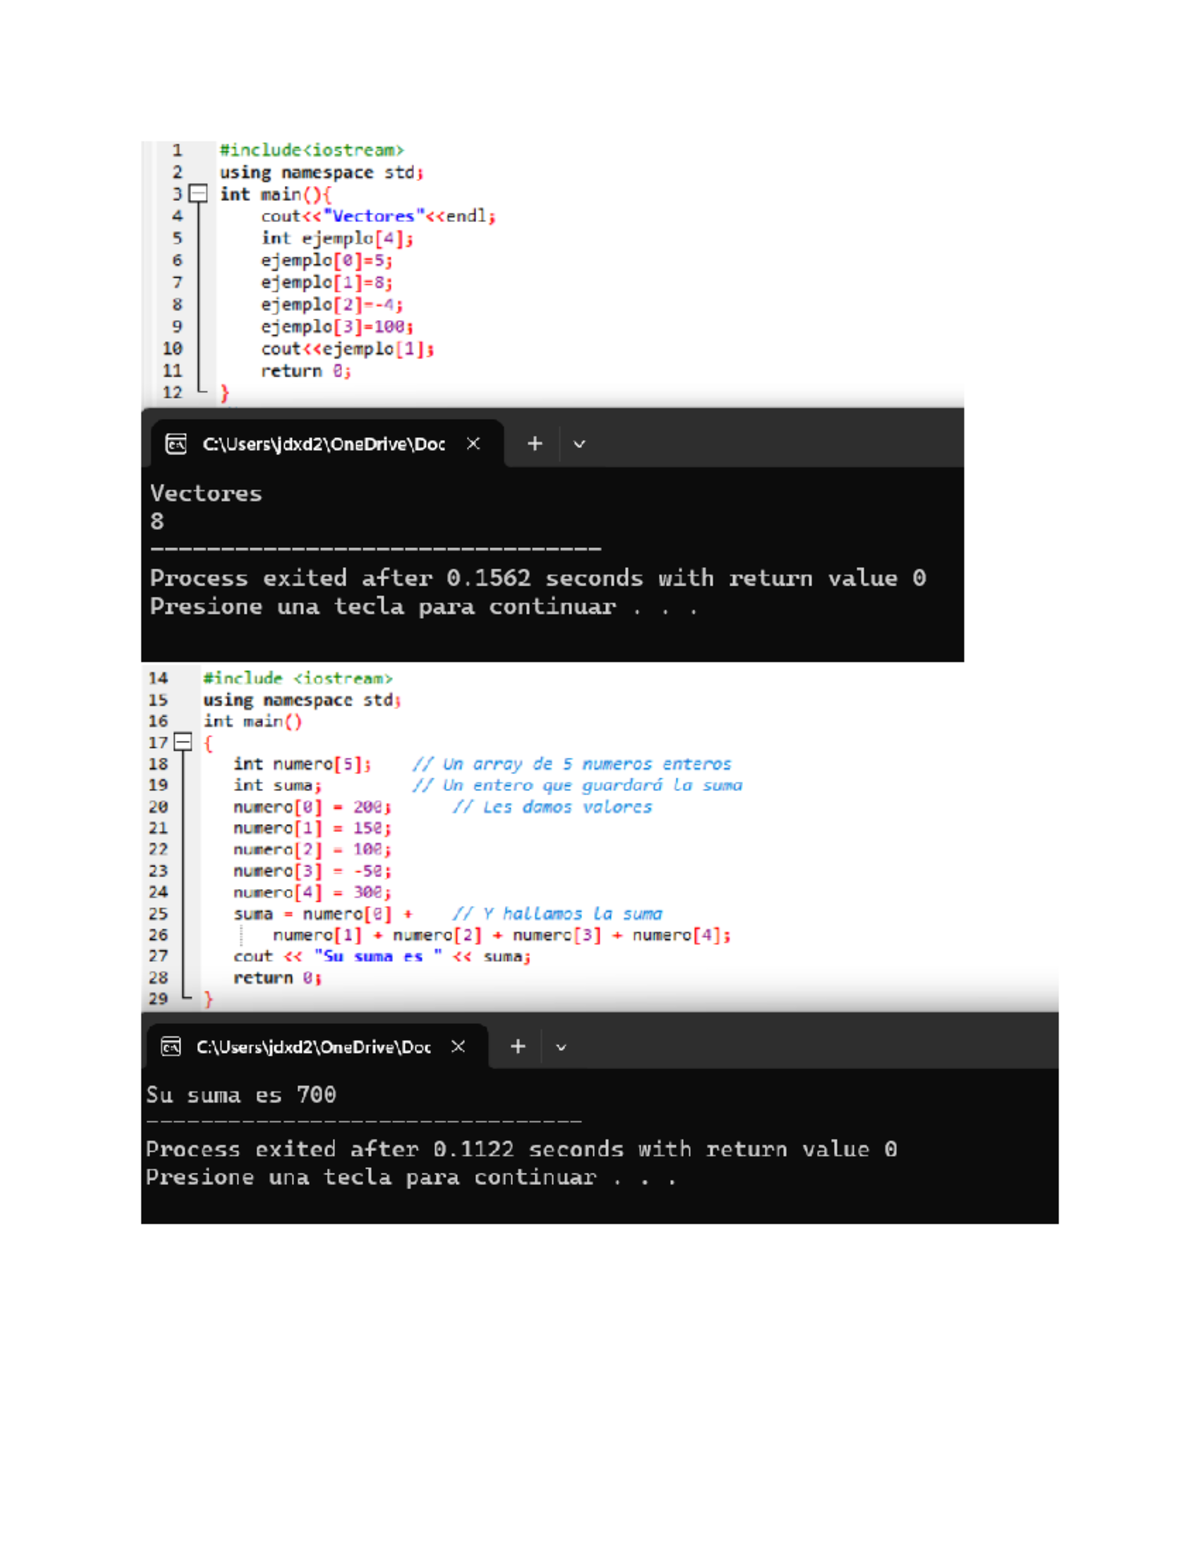Image resolution: width=1200 pixels, height=1553 pixels.
Task: Click 'suma = numero[0] +' on line 25
Action: pos(323,914)
